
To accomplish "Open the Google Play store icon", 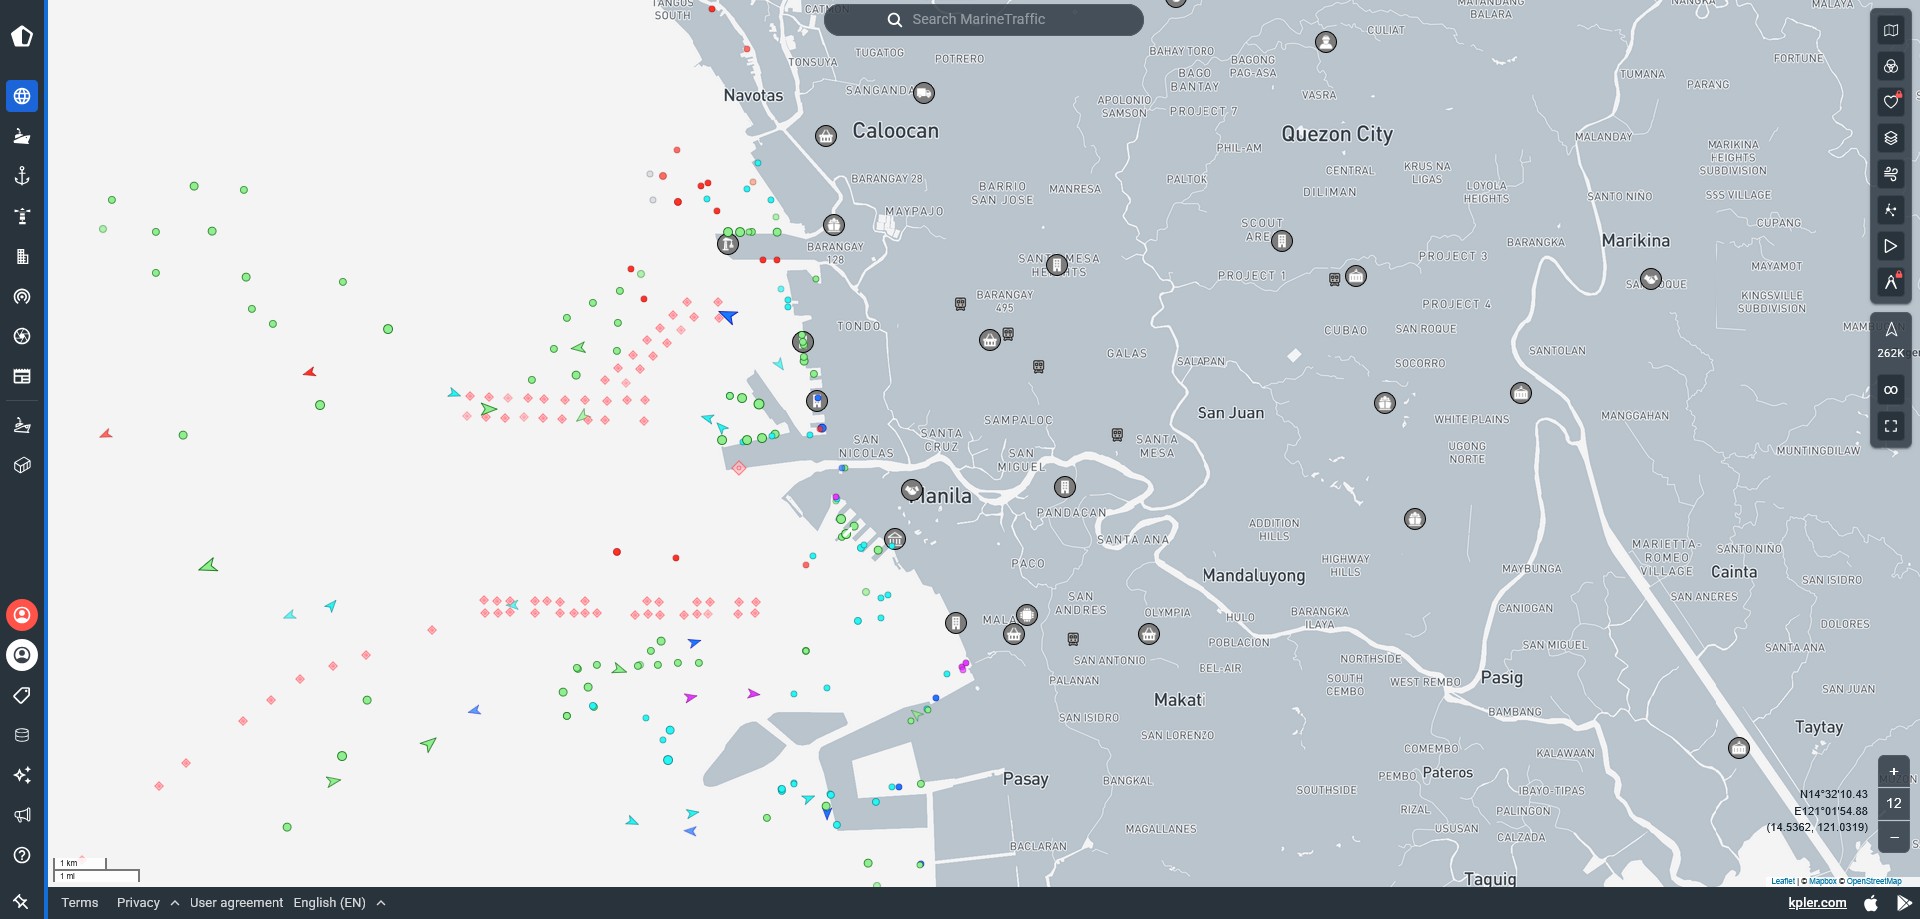I will tap(1904, 903).
